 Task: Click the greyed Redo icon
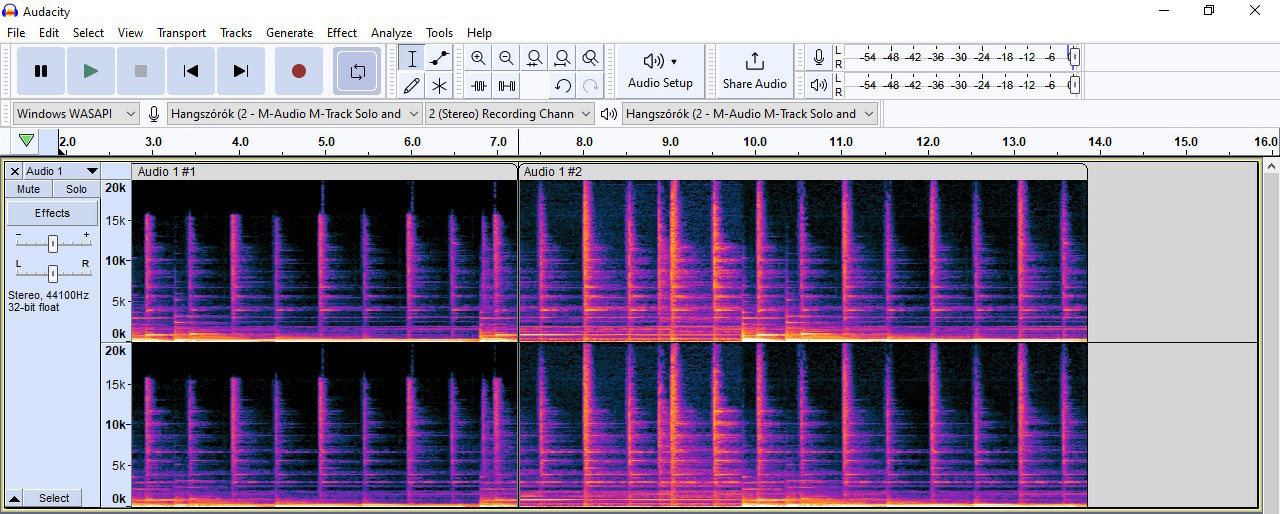591,86
